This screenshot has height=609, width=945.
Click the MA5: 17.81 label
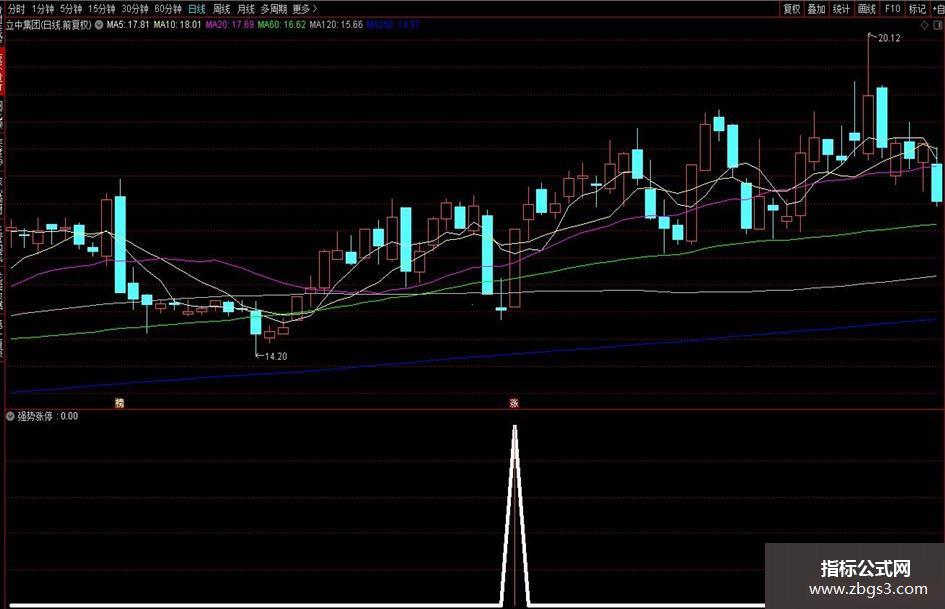coord(128,25)
